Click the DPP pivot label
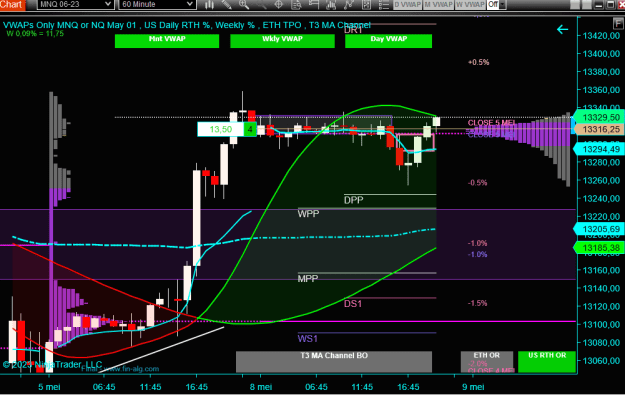Viewport: 625px width, 395px height. 354,200
